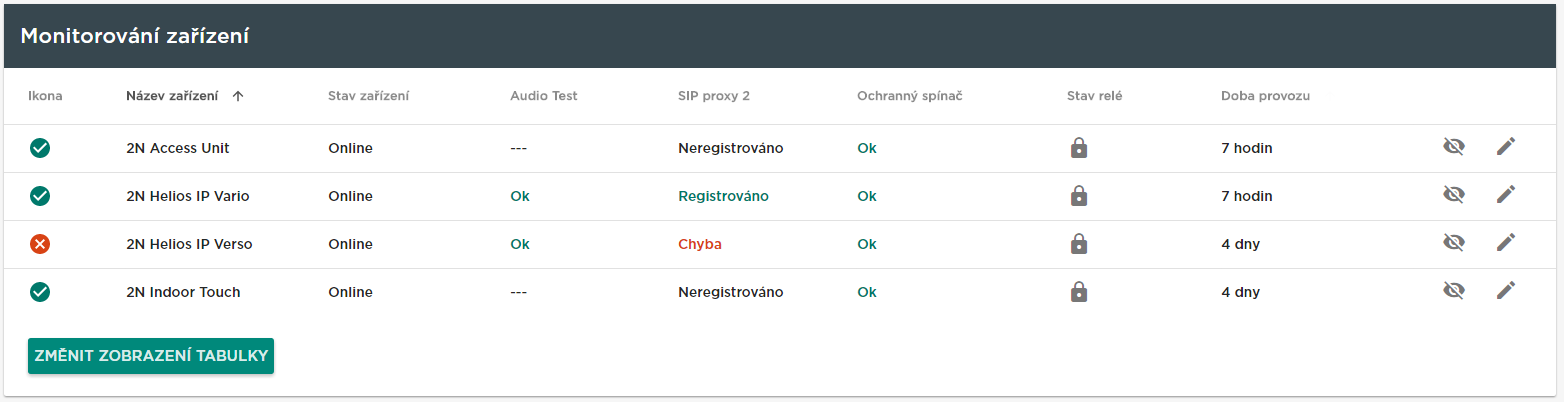Toggle visibility of 2N Indoor Touch
1564x402 pixels.
point(1454,292)
